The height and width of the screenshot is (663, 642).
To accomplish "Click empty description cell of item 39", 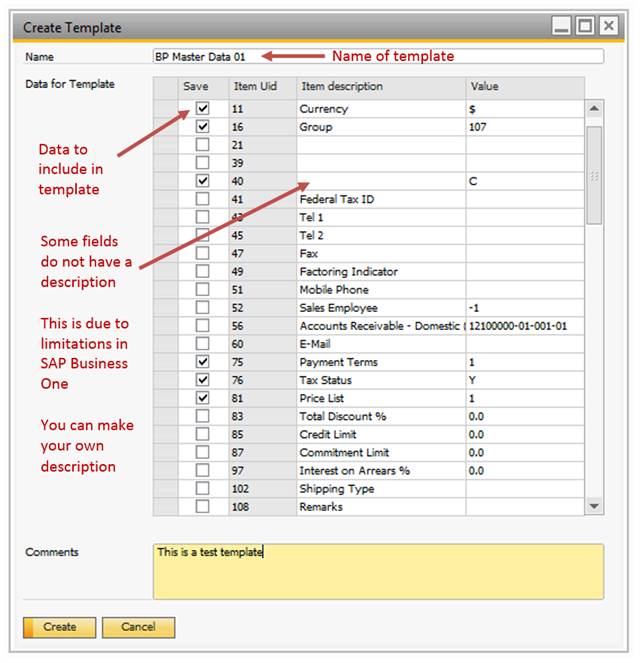I will point(381,163).
